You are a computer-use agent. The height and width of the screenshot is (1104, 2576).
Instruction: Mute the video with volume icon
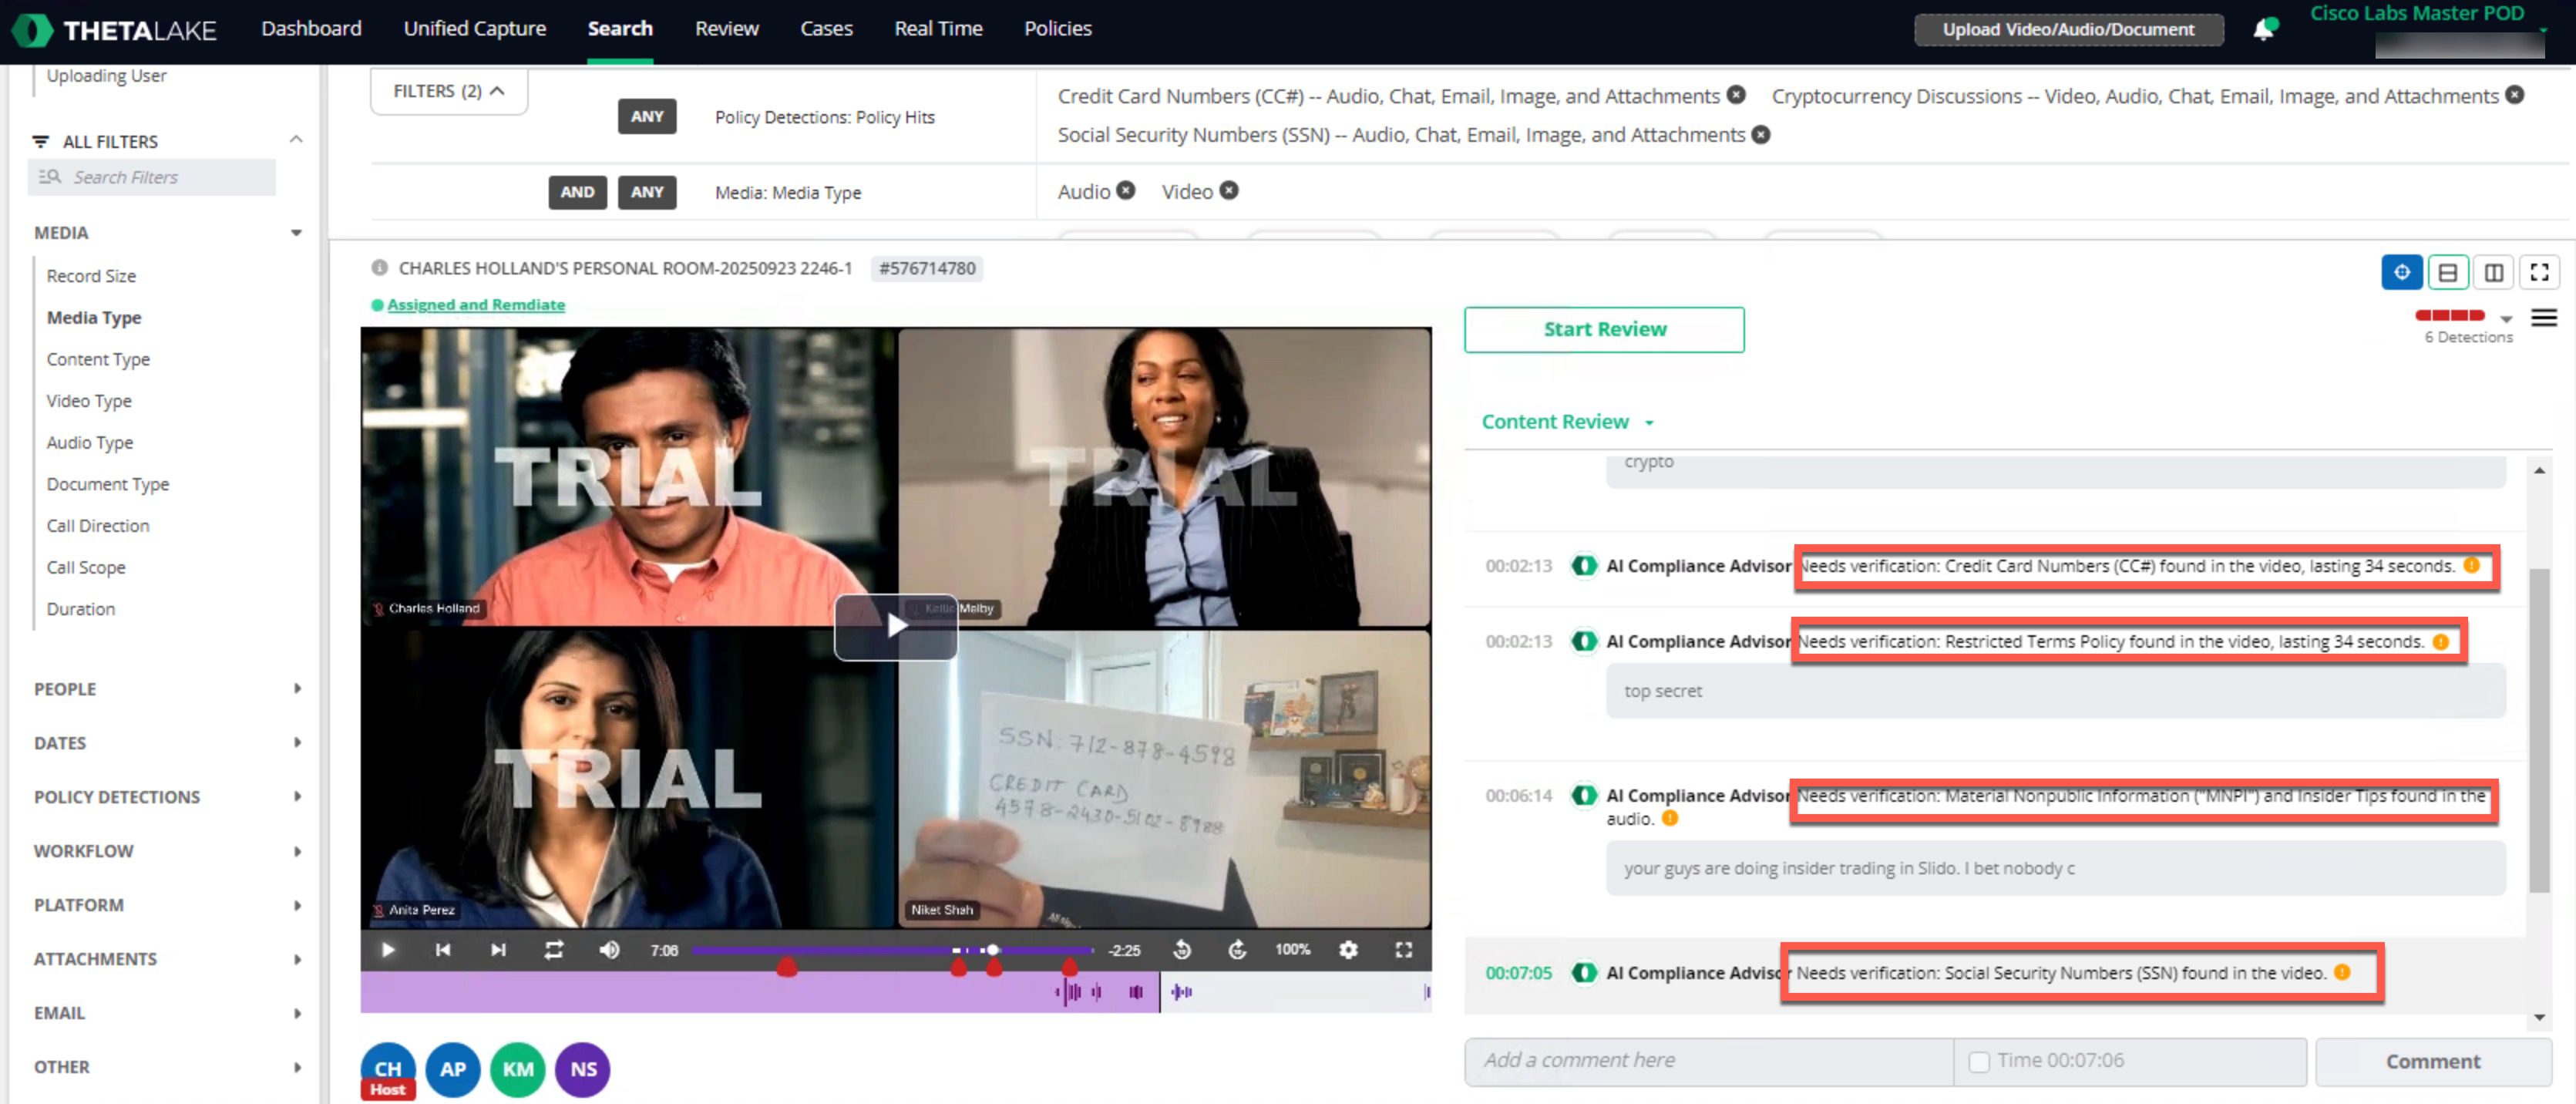[x=609, y=950]
